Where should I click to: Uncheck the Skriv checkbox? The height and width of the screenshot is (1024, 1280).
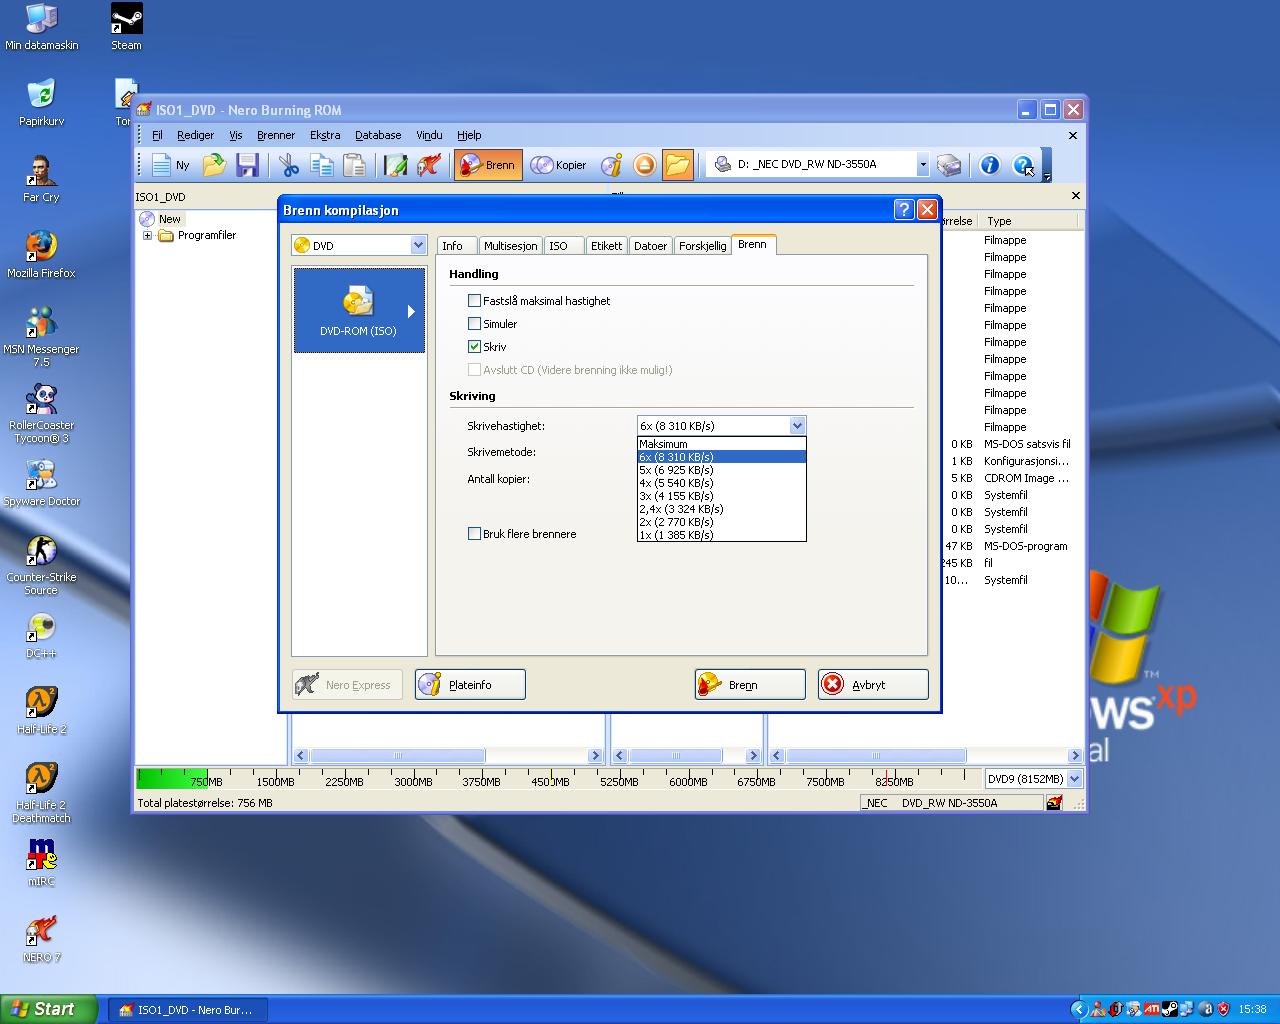474,346
